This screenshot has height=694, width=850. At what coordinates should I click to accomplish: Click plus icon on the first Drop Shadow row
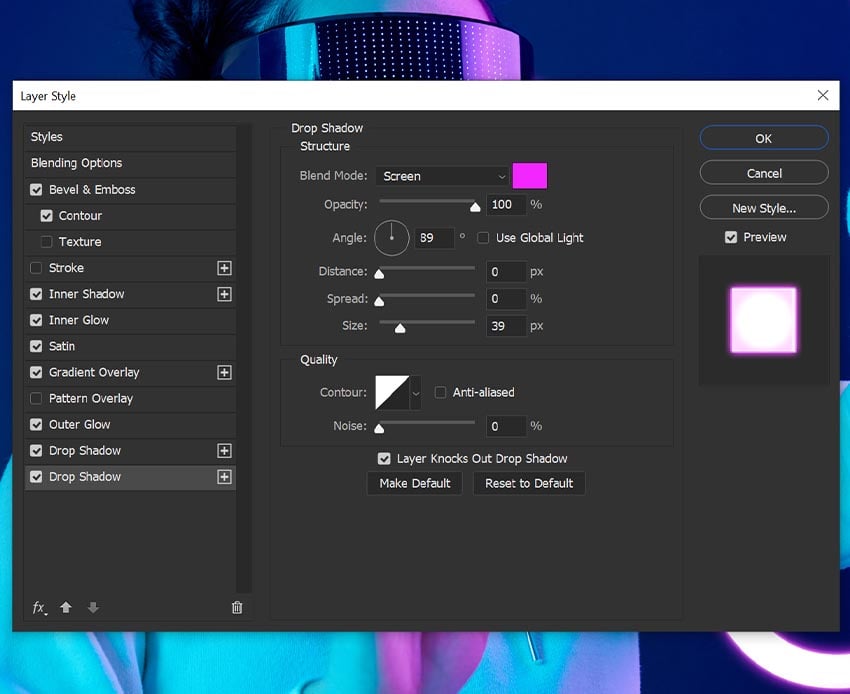(x=224, y=451)
